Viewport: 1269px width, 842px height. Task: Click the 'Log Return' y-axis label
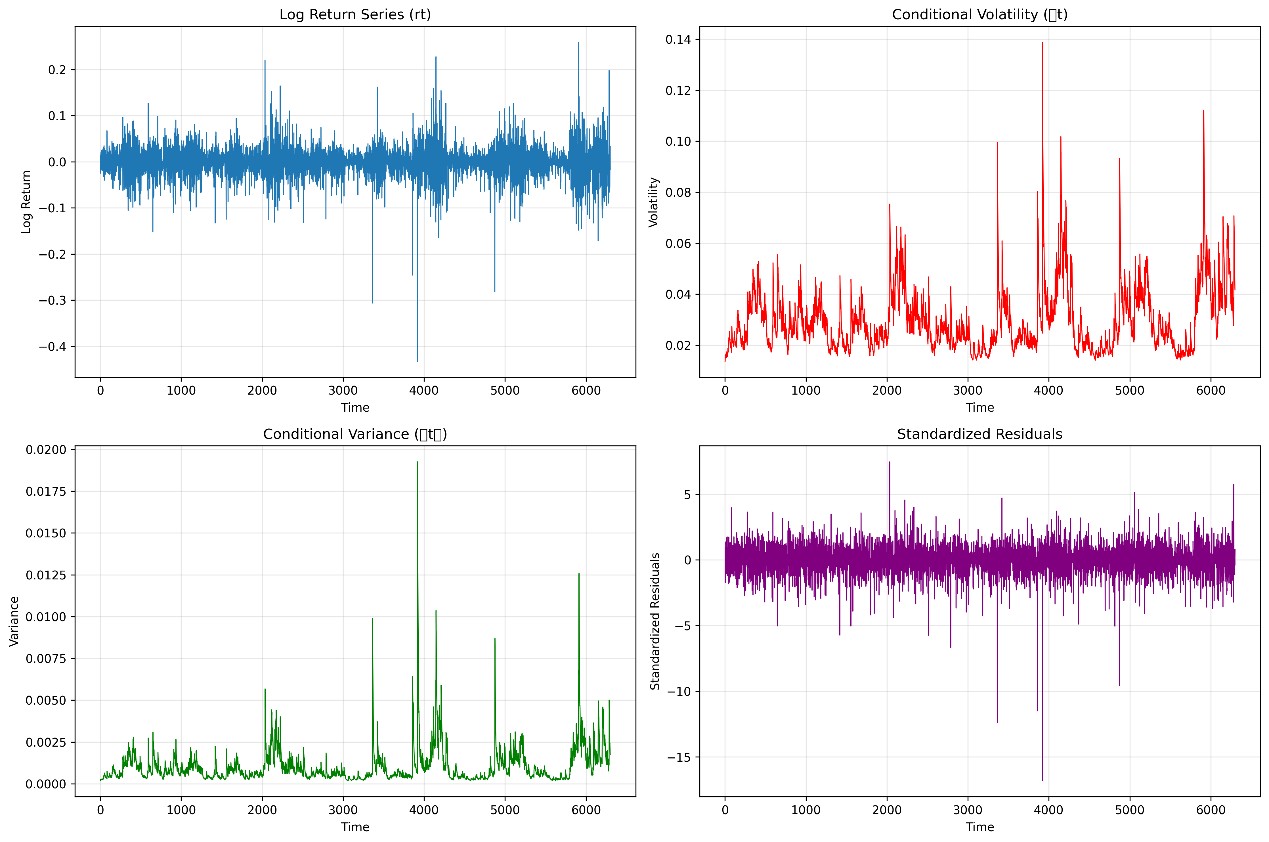(x=26, y=202)
